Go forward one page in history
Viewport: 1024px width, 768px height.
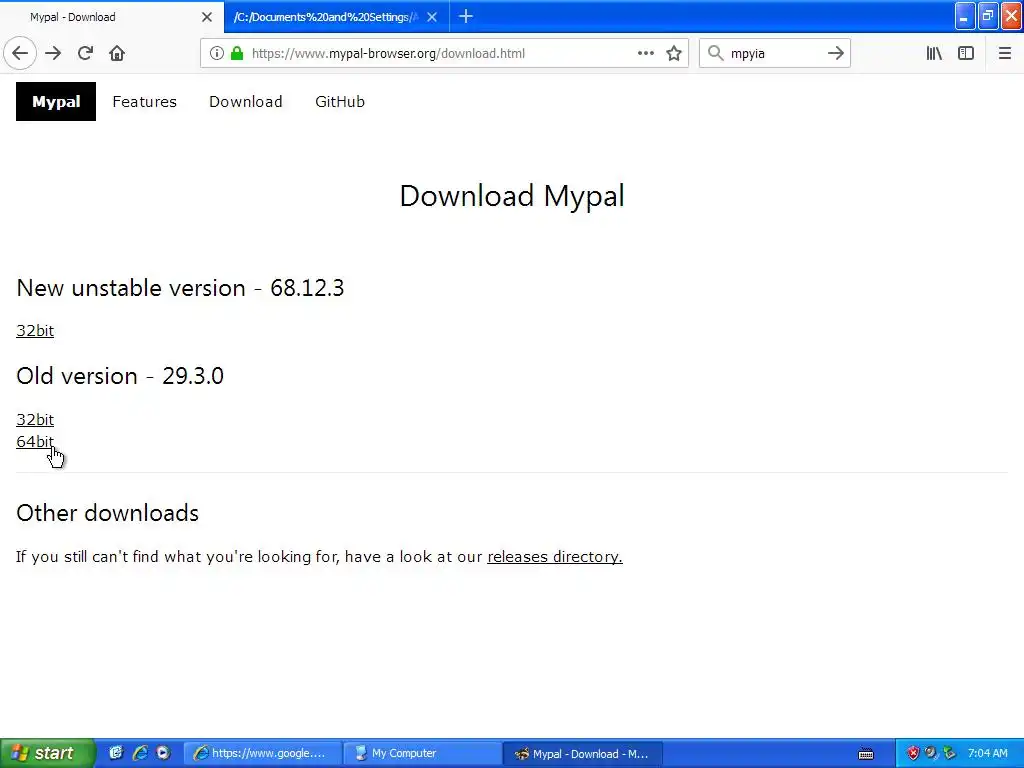pyautogui.click(x=53, y=54)
